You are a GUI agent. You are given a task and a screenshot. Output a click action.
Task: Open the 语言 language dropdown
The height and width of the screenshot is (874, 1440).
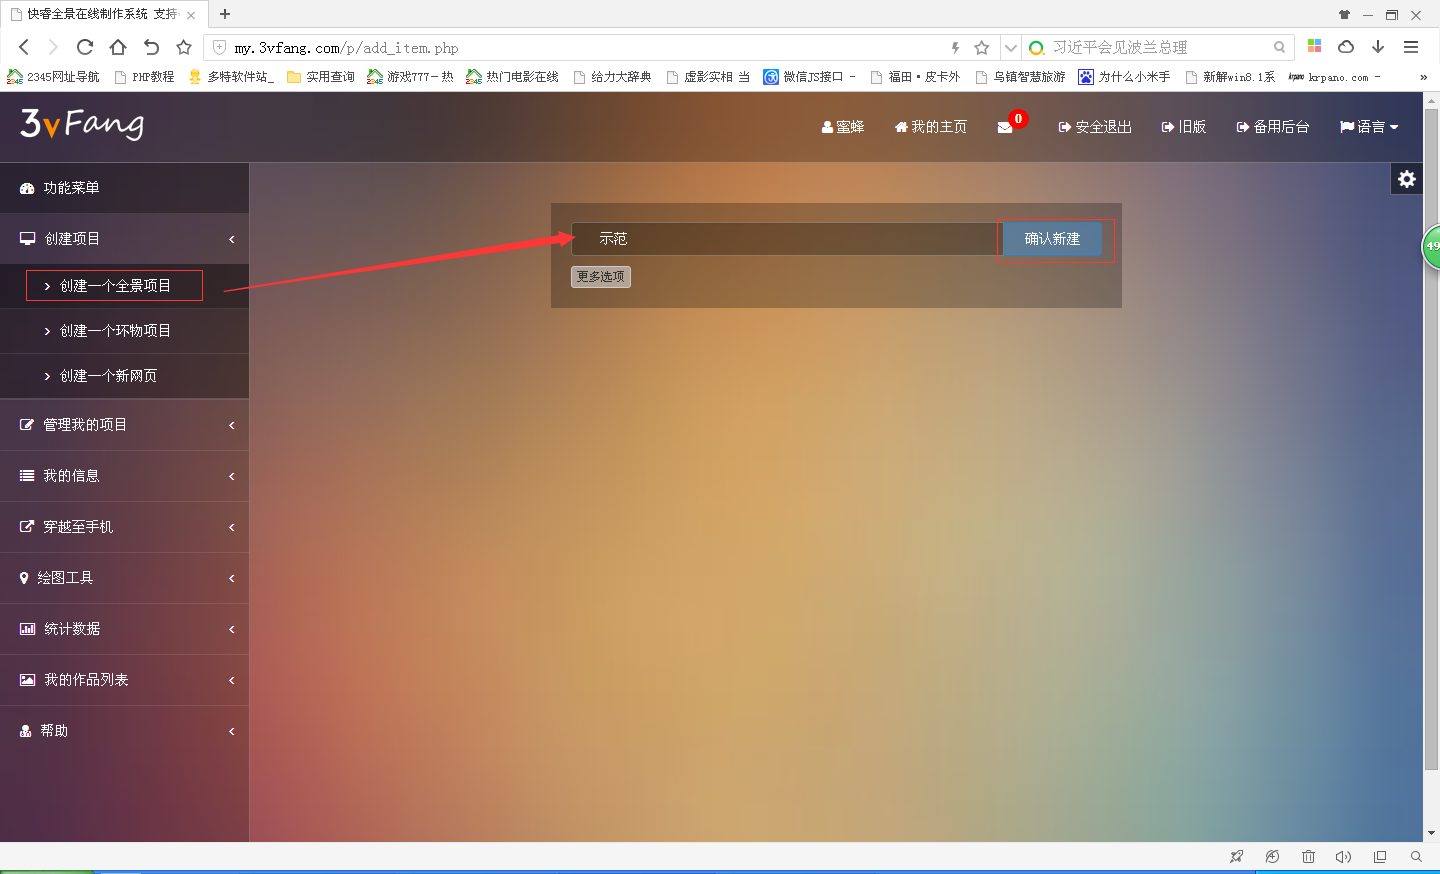point(1369,127)
